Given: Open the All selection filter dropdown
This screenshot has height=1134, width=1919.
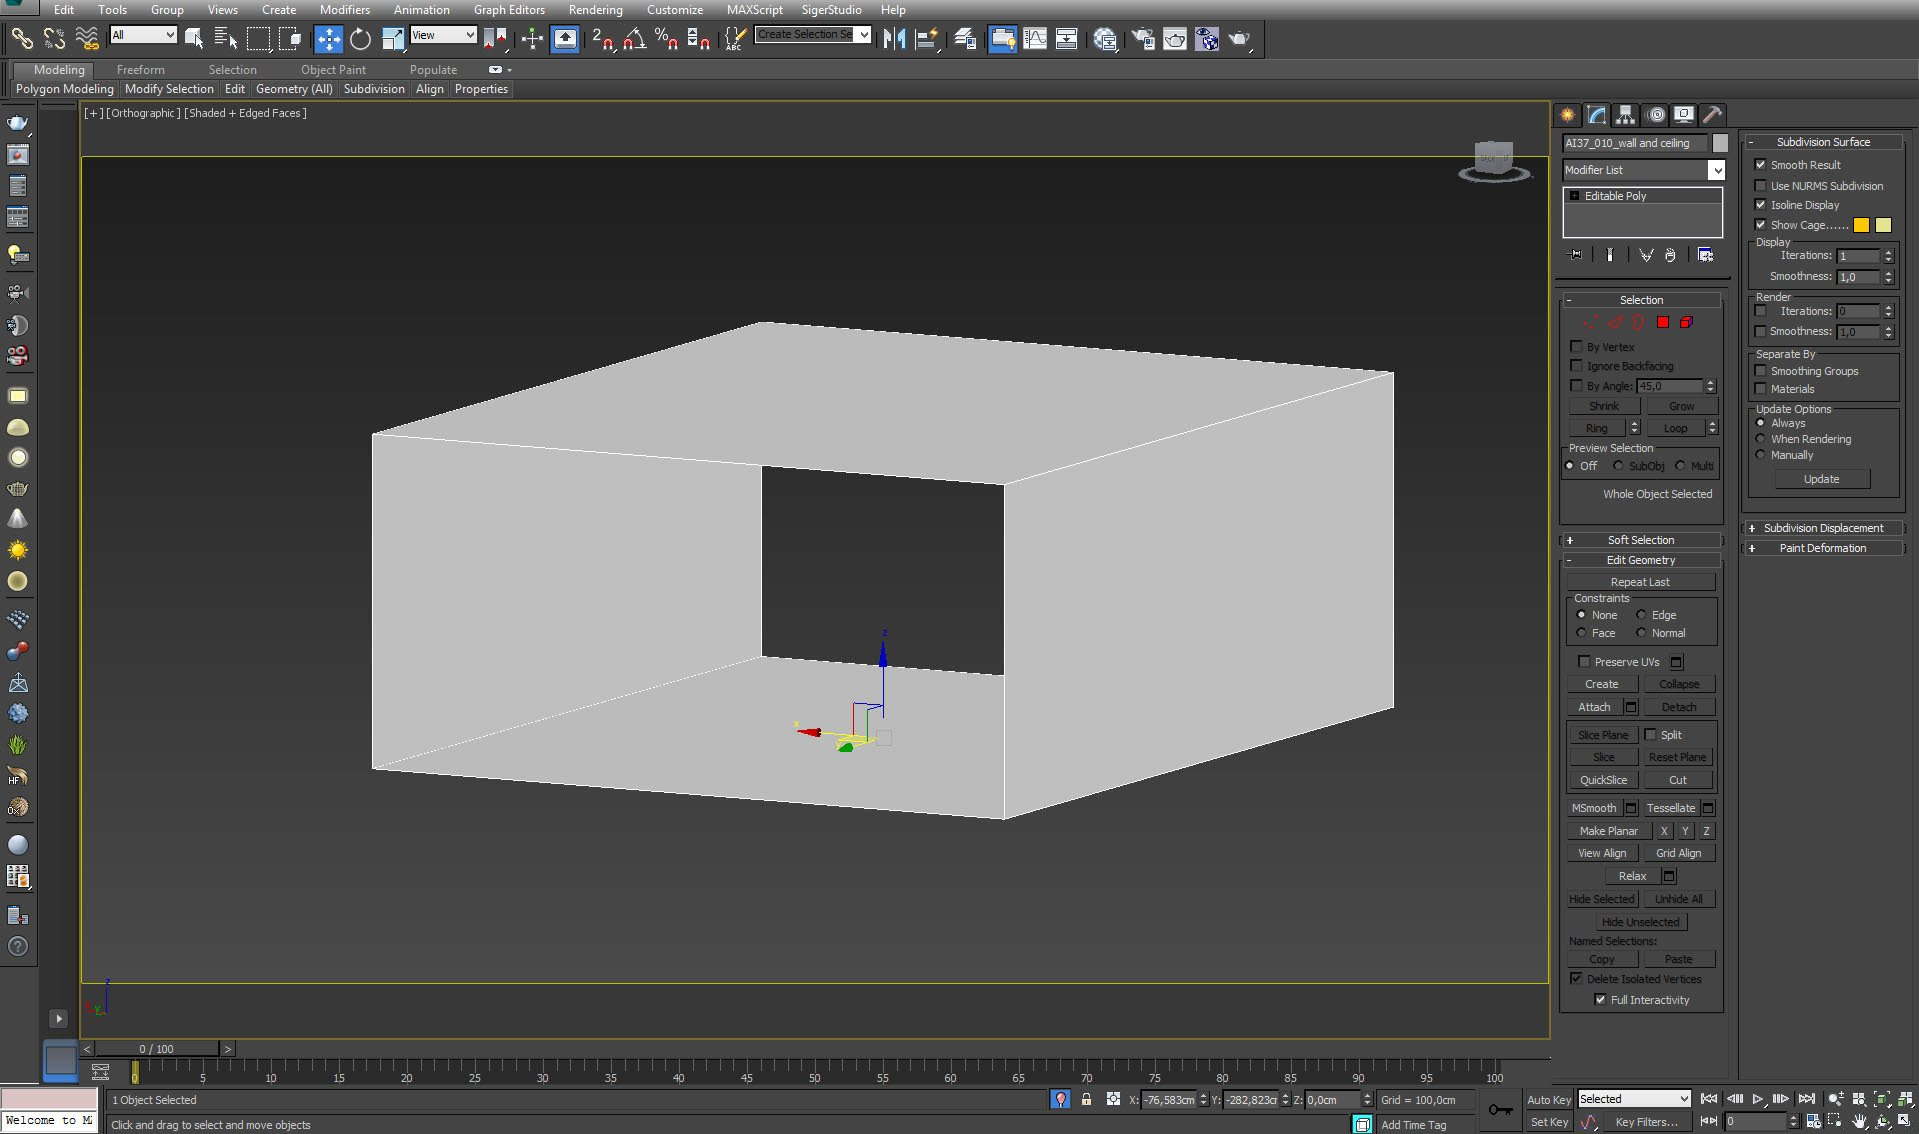Looking at the screenshot, I should point(143,35).
